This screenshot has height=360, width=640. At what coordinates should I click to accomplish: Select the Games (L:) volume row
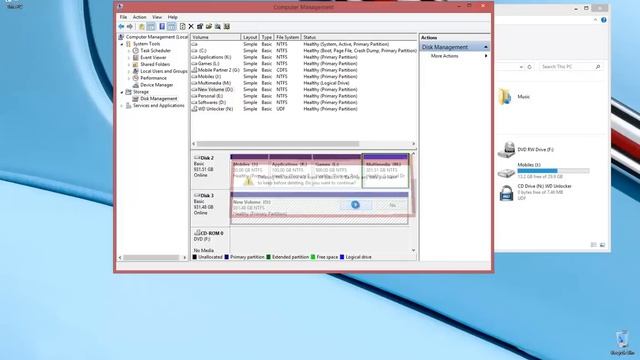click(304, 64)
